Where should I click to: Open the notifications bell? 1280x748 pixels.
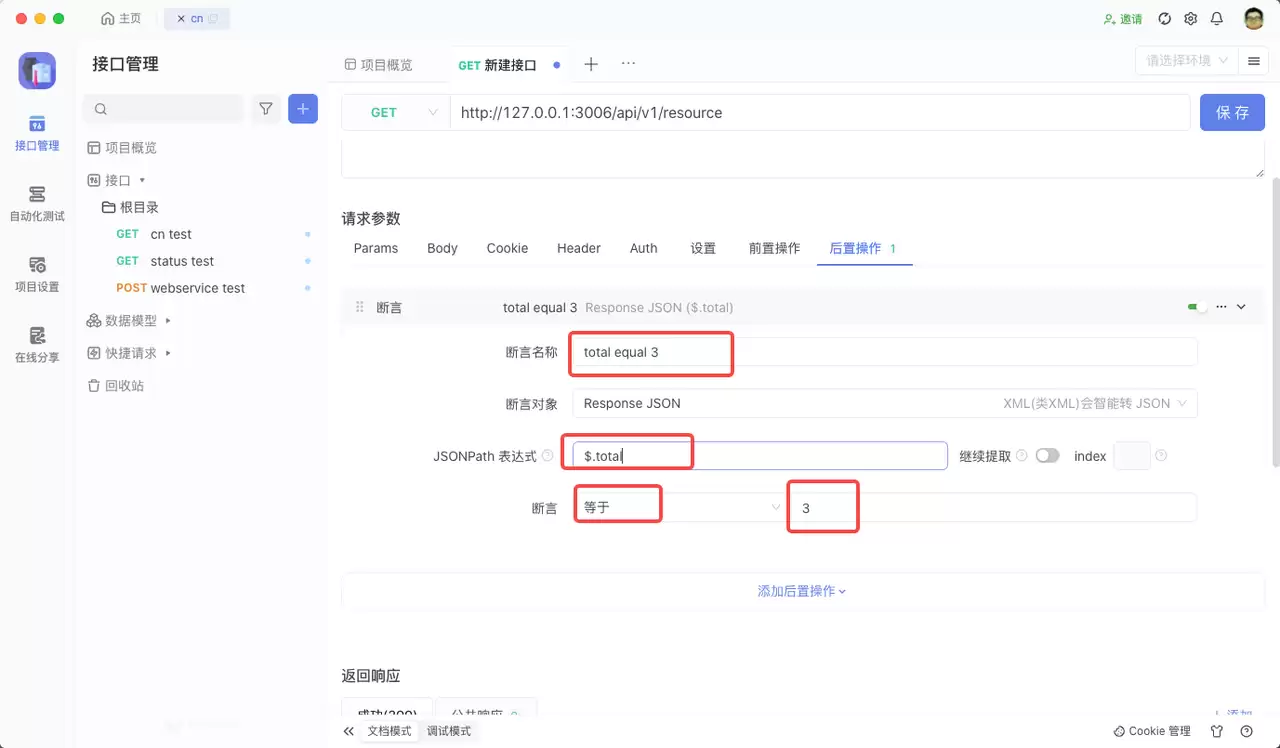1217,19
